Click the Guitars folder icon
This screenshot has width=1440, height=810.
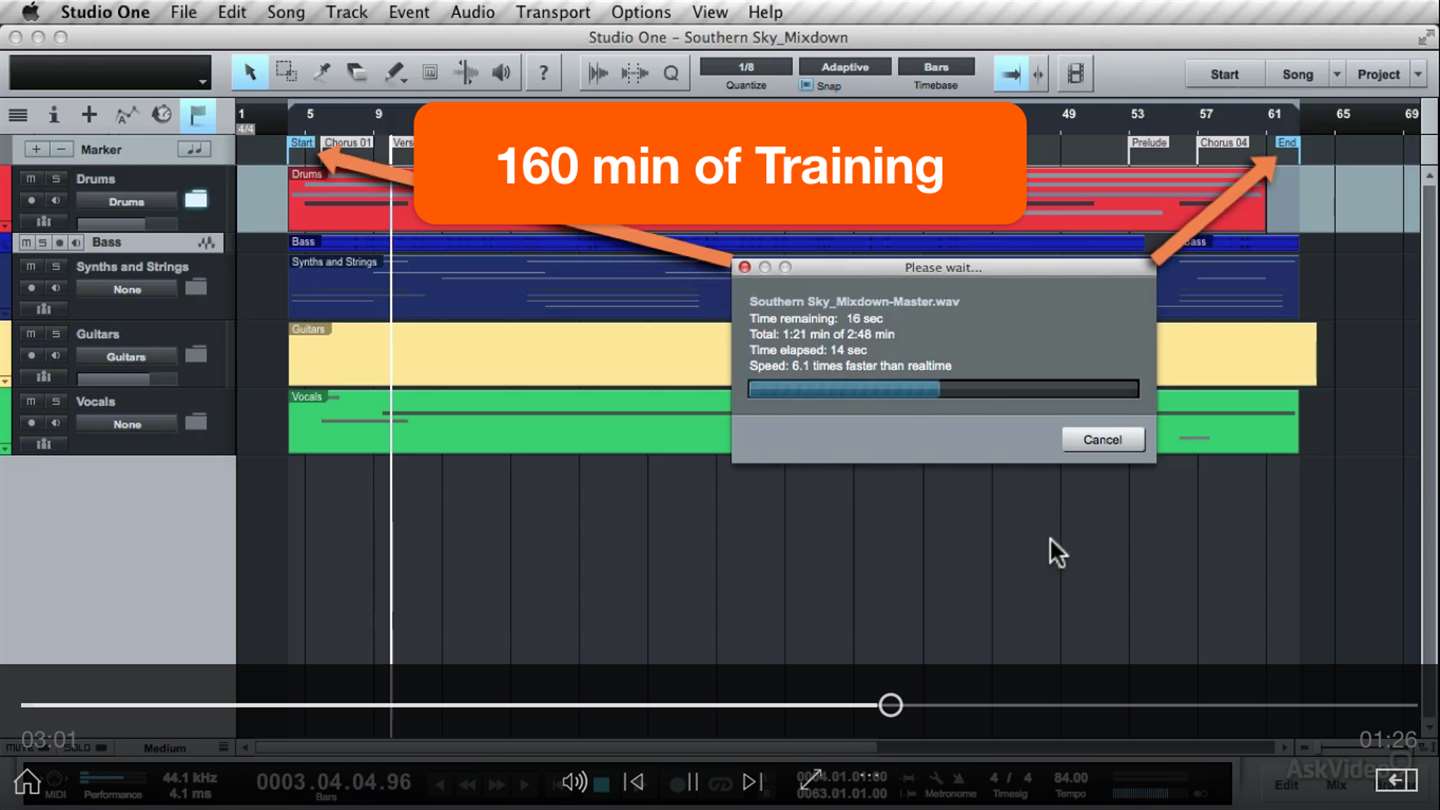tap(196, 354)
